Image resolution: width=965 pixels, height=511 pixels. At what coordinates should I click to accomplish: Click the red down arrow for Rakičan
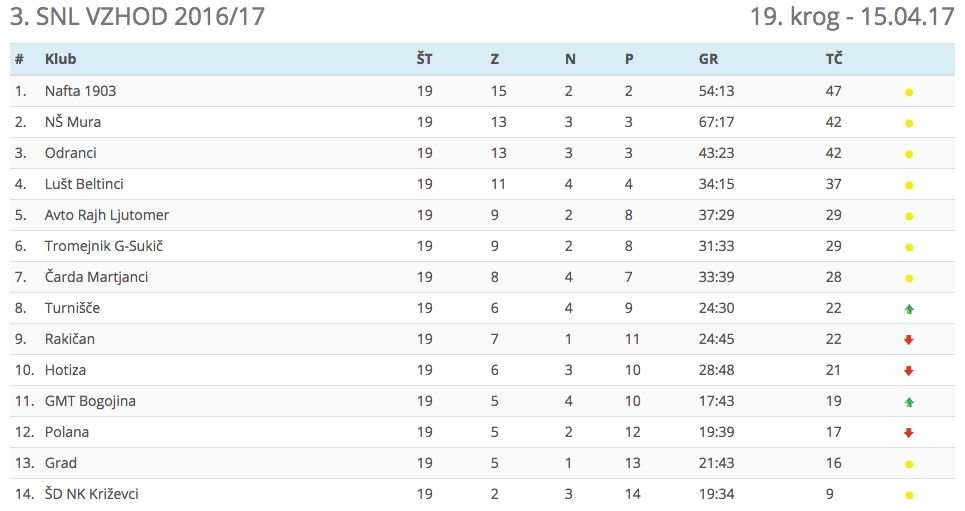point(909,340)
